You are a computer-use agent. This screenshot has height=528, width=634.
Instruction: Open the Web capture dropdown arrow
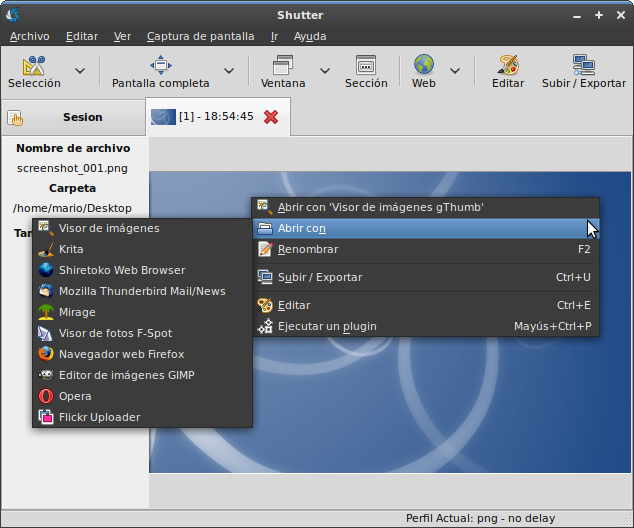(x=455, y=71)
